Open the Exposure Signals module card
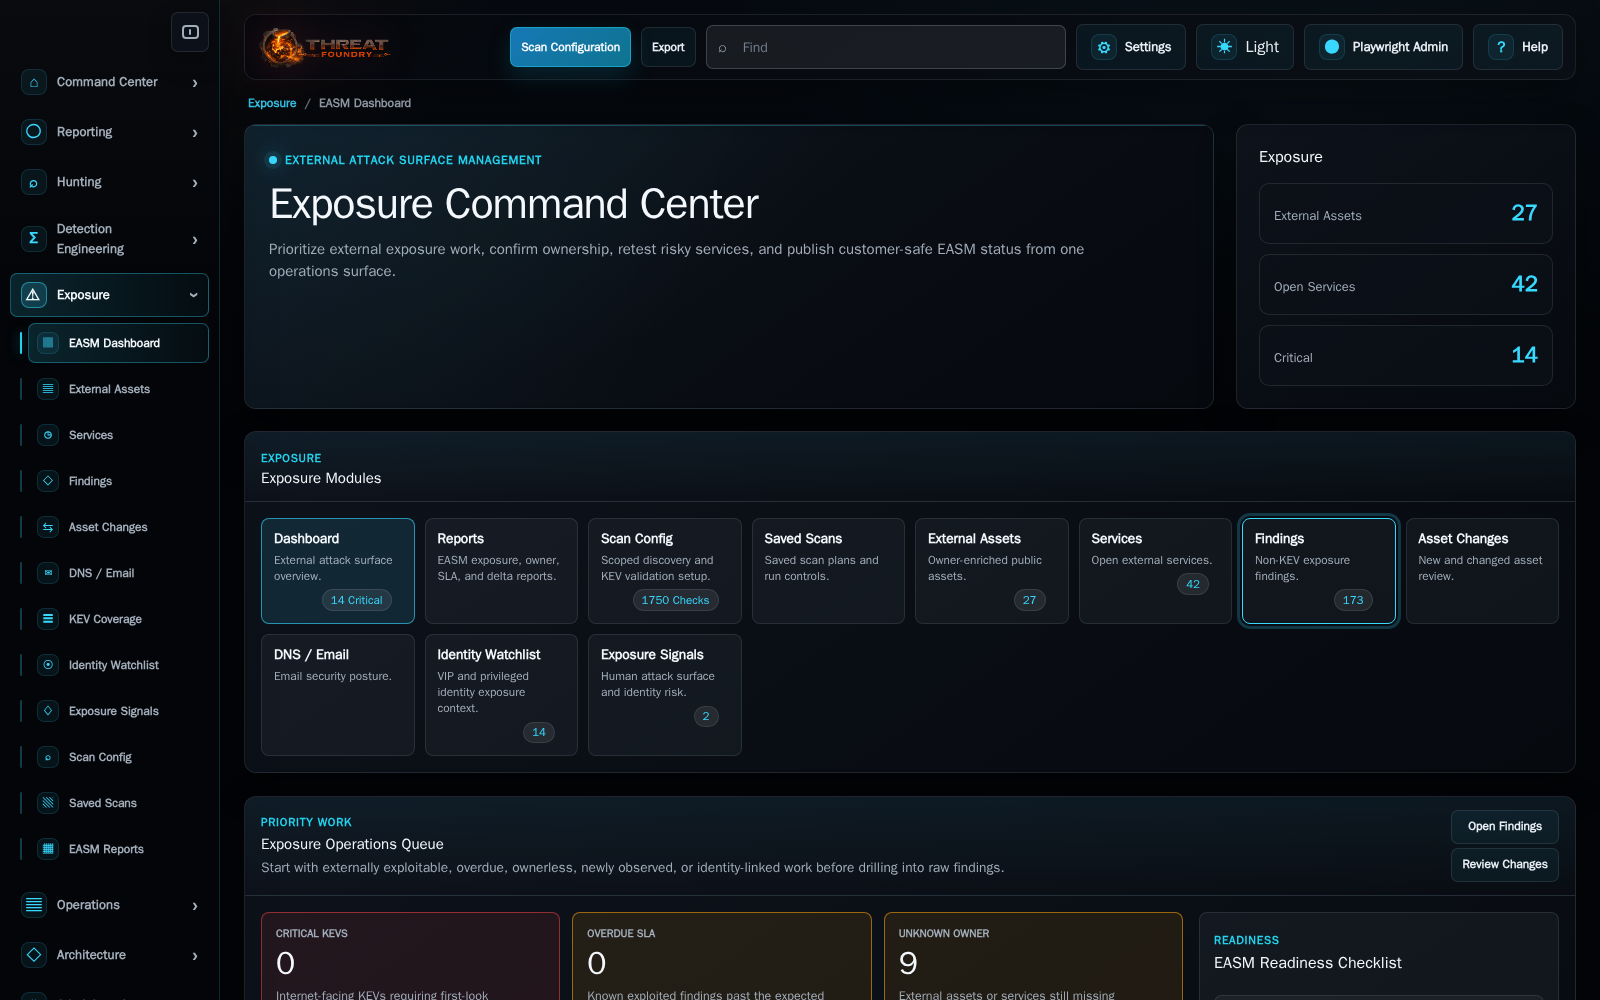Screen dimensions: 1600x1000 (x=665, y=695)
